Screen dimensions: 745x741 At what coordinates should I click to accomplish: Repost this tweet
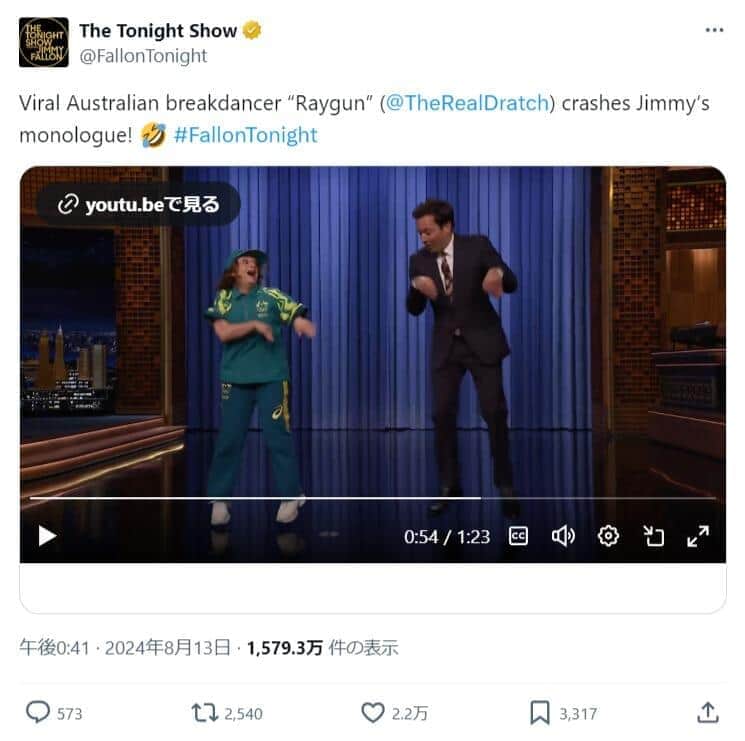point(204,713)
